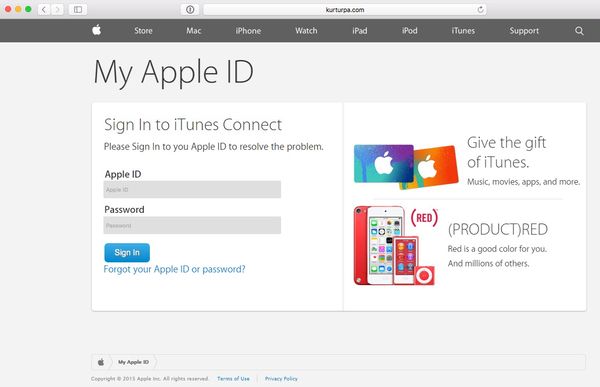
Task: Open the search magnifier icon
Action: click(x=579, y=31)
